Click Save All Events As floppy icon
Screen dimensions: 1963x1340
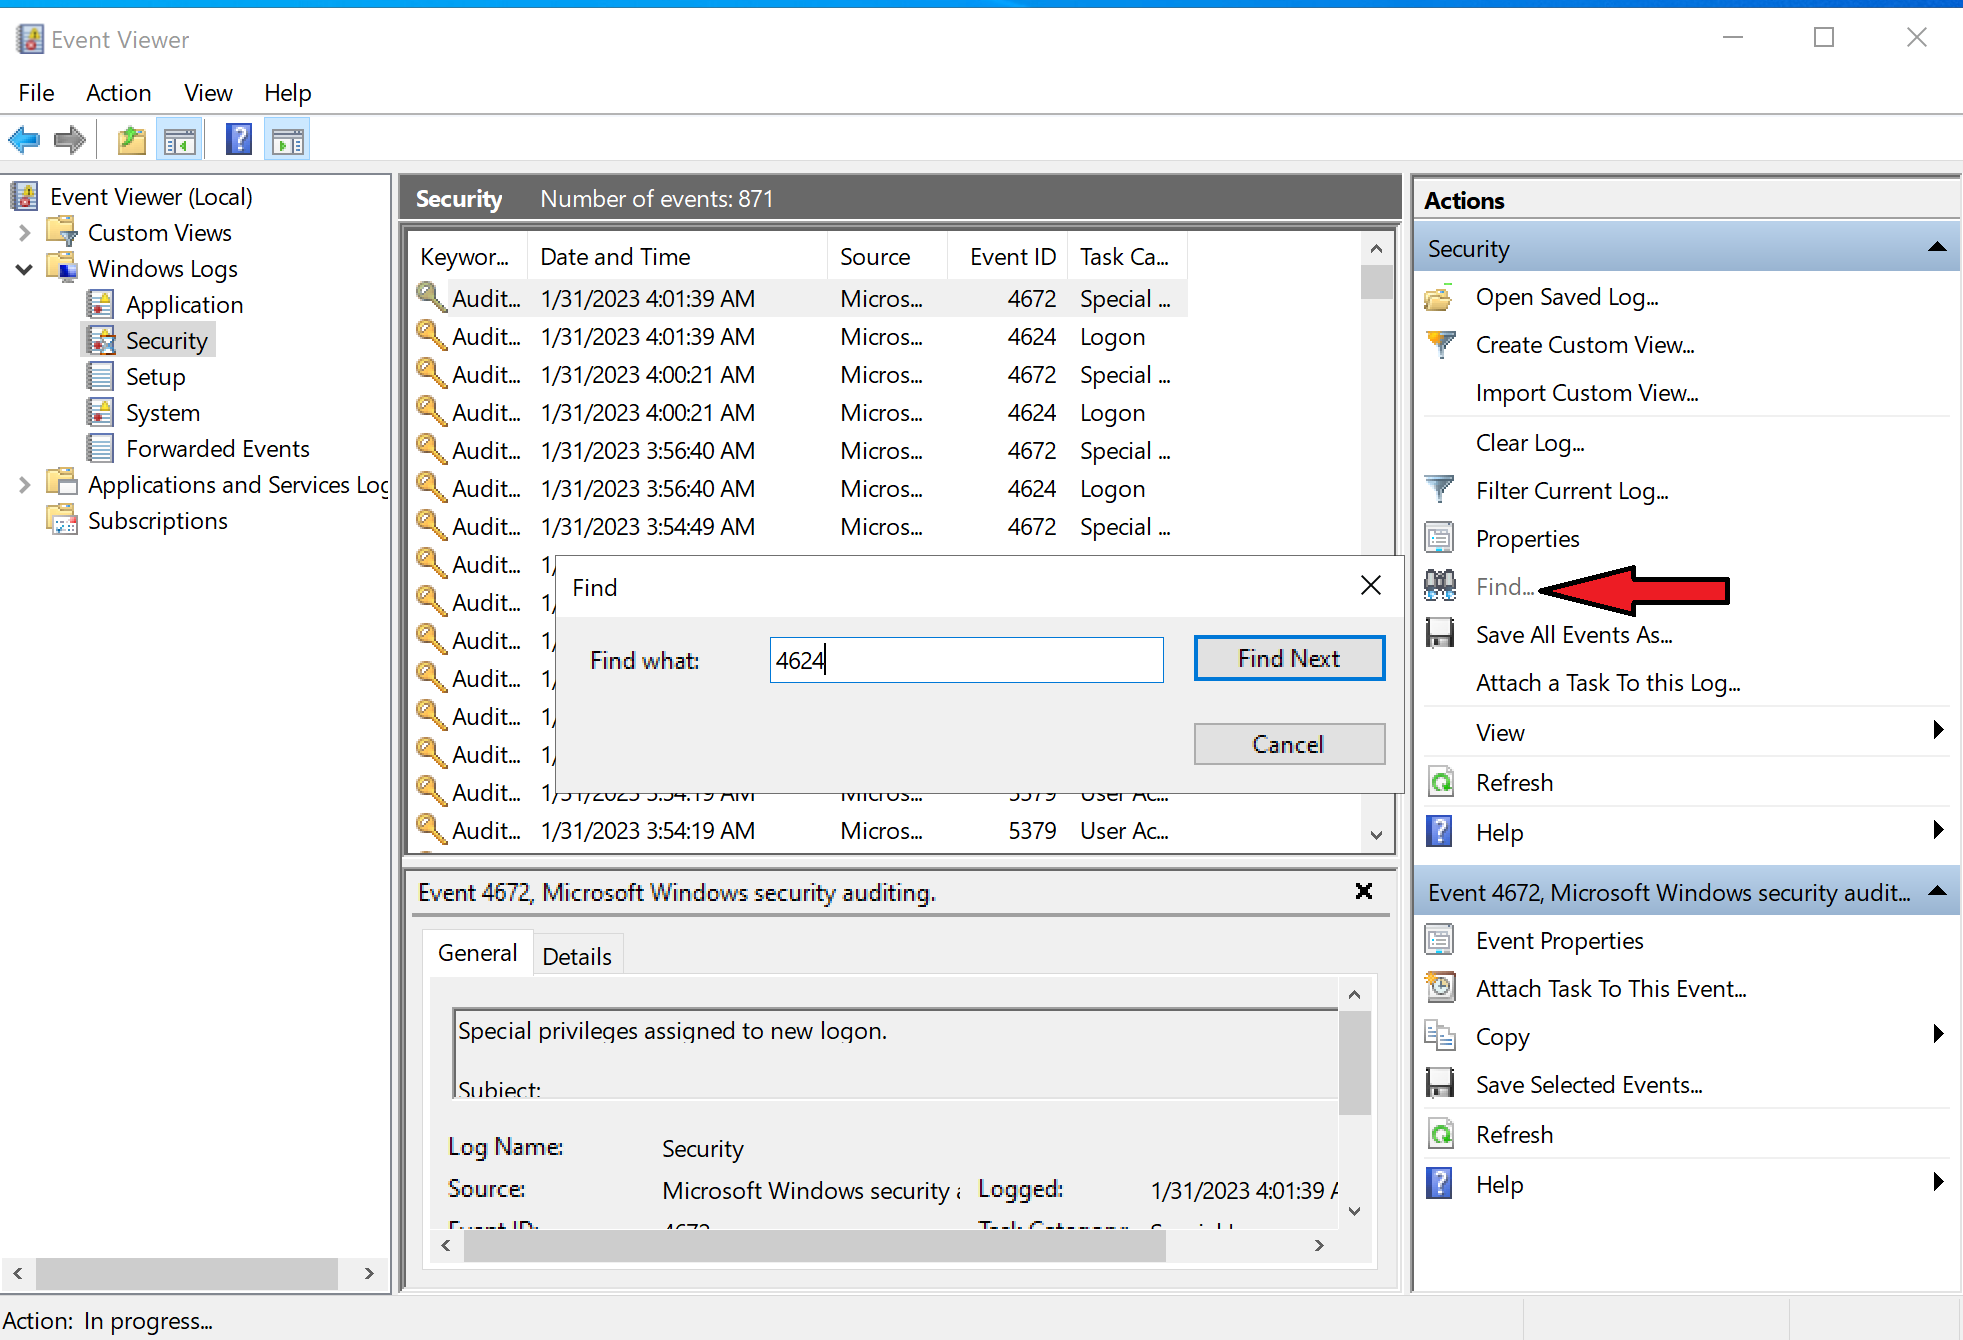(x=1439, y=634)
